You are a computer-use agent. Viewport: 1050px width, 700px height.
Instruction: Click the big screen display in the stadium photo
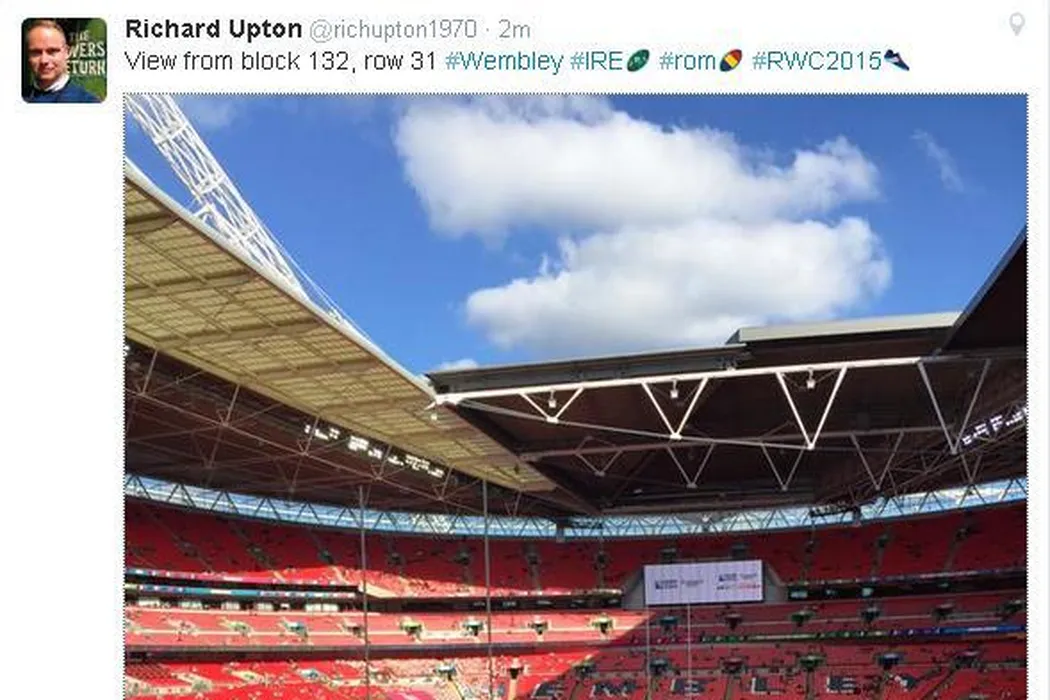[703, 582]
